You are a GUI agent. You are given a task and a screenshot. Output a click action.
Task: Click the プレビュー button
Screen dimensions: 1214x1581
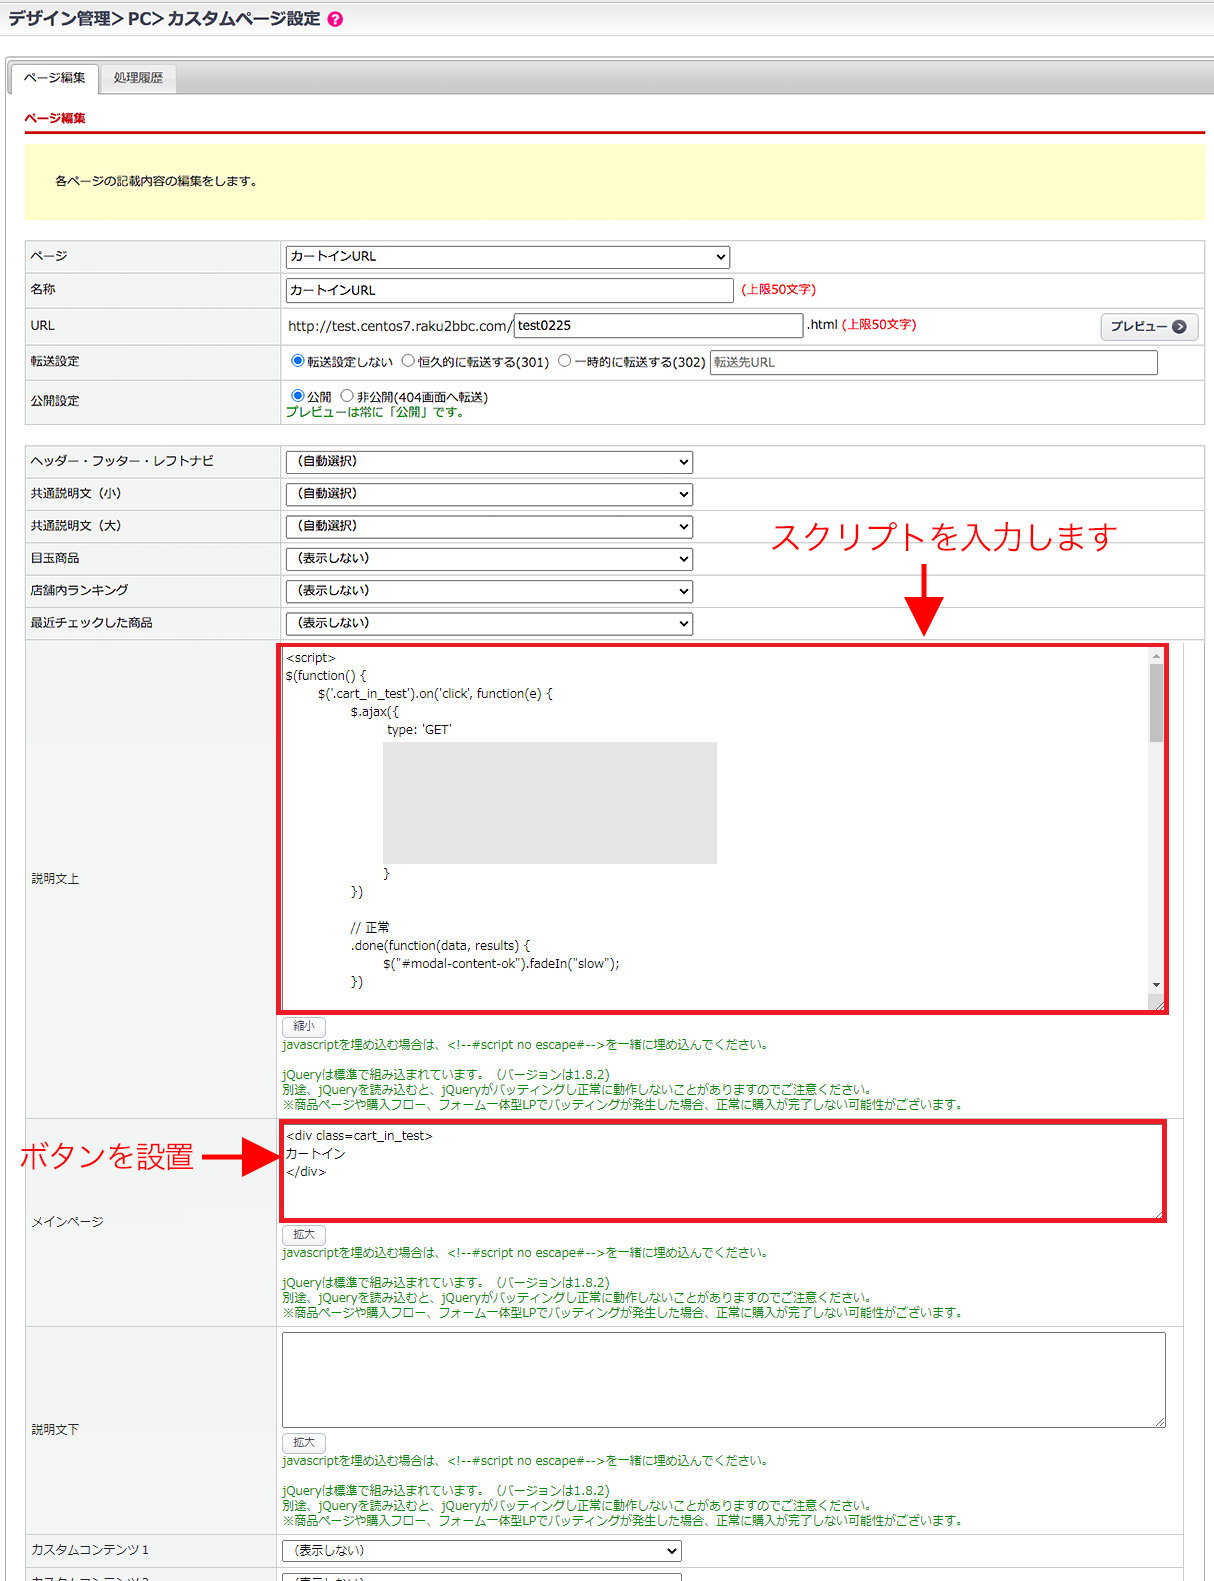[x=1148, y=326]
